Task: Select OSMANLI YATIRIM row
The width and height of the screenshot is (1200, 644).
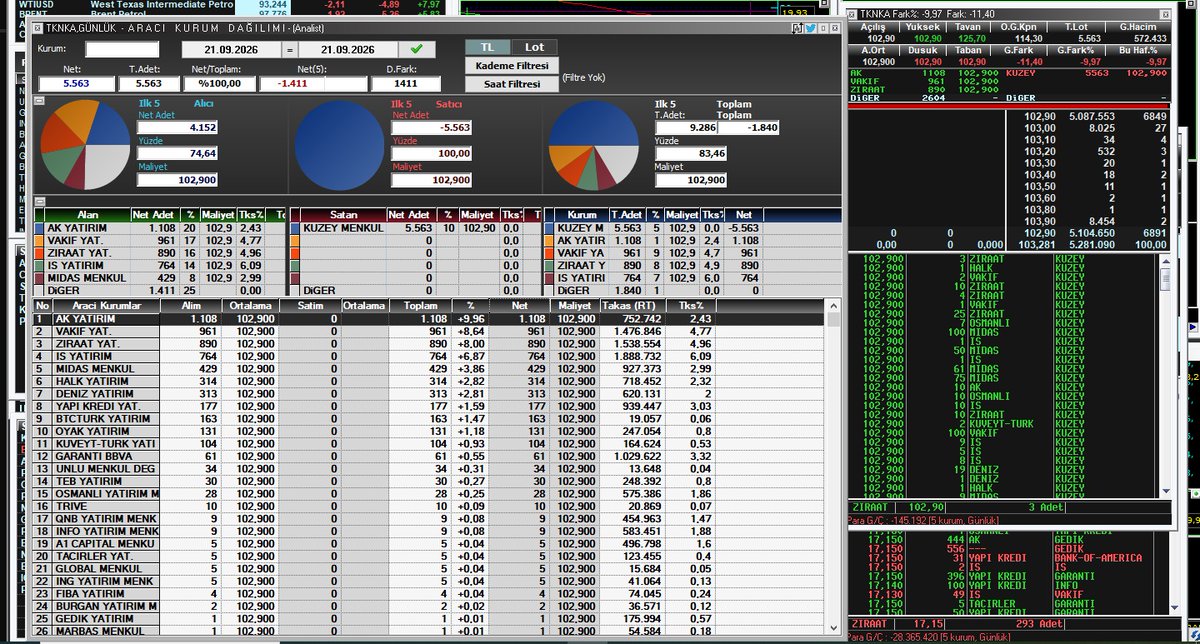Action: pyautogui.click(x=430, y=493)
